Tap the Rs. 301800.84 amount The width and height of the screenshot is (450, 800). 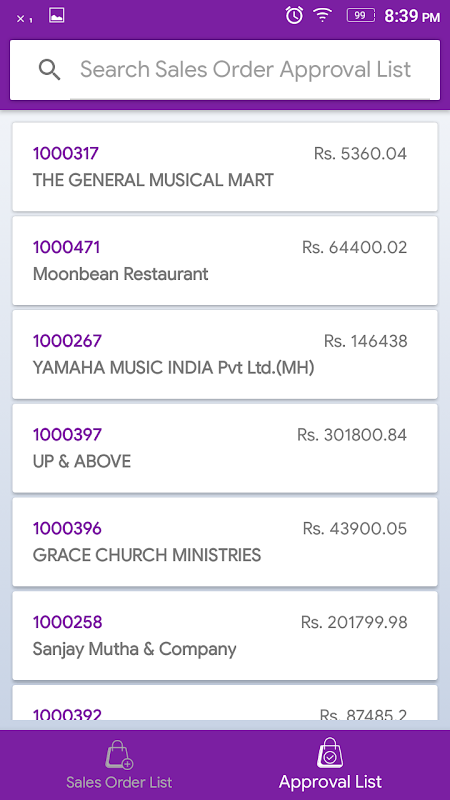click(352, 435)
